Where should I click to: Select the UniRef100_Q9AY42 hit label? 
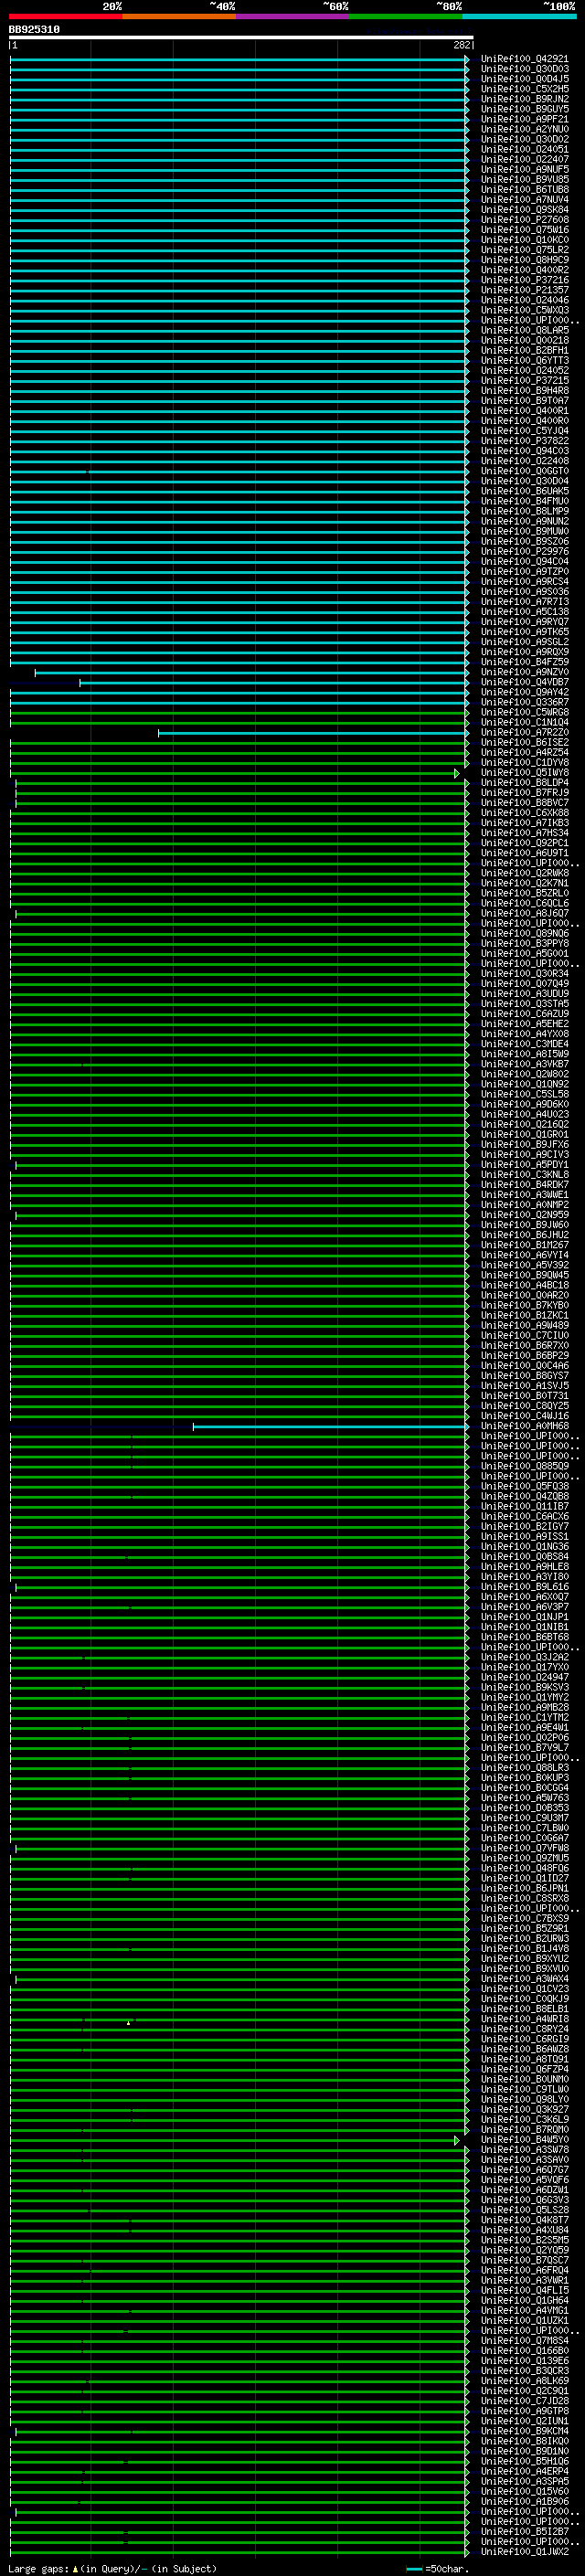525,692
